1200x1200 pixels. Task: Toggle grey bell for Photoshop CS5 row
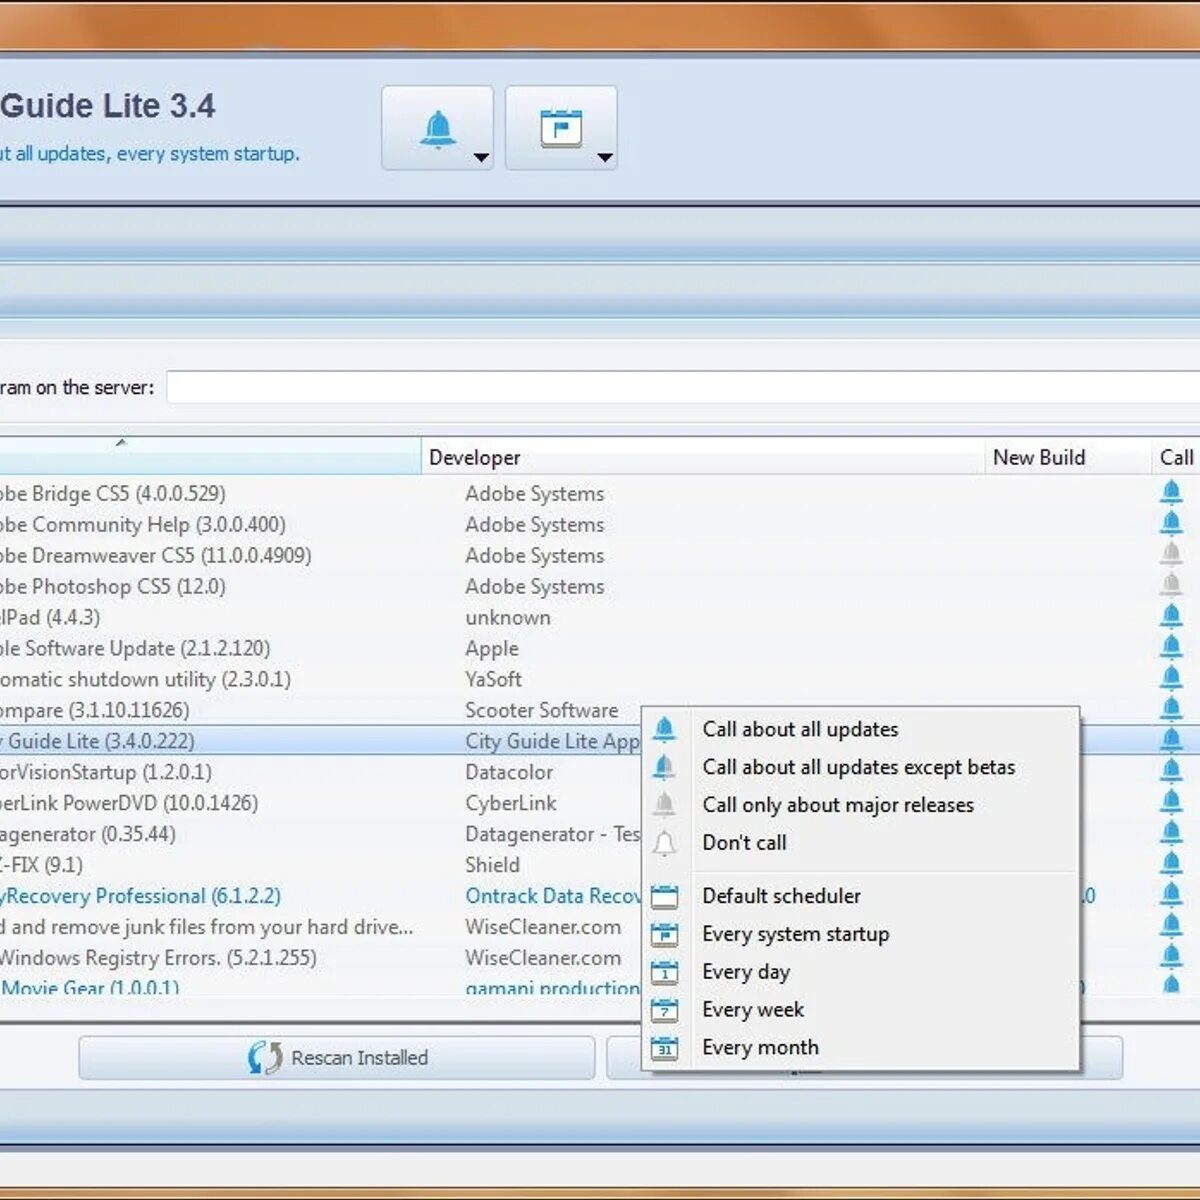(1171, 585)
